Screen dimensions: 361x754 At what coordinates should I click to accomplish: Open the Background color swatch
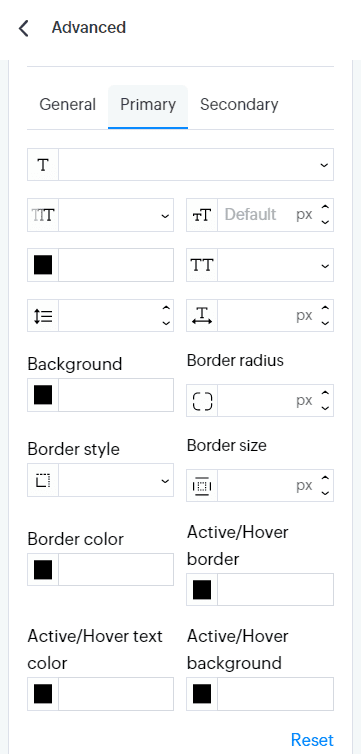coord(43,395)
